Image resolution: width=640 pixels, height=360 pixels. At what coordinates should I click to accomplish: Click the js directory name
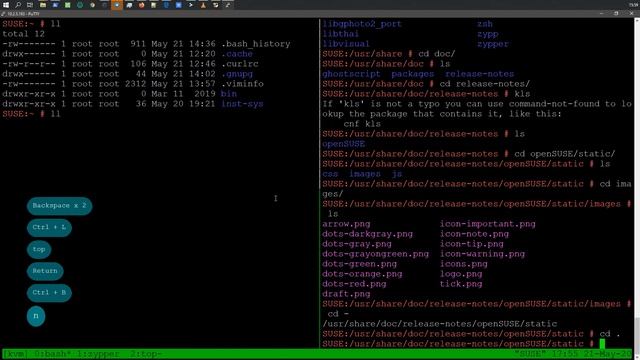pos(397,174)
